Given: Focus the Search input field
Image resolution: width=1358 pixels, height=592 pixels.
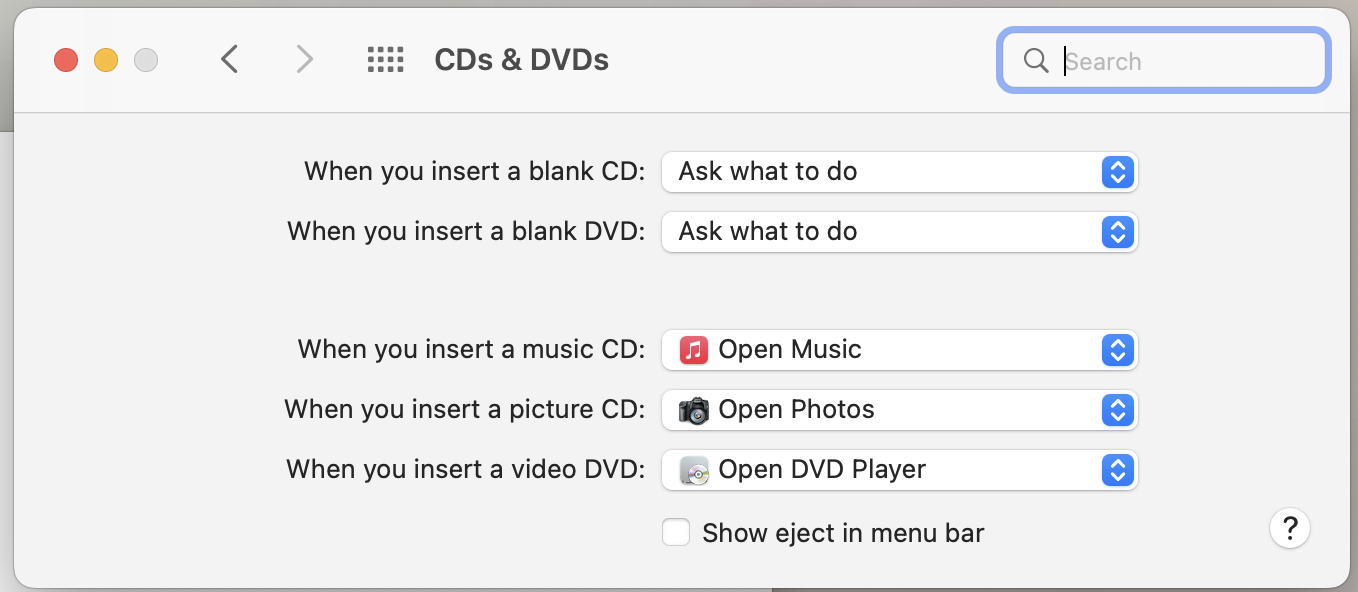Looking at the screenshot, I should pyautogui.click(x=1190, y=61).
